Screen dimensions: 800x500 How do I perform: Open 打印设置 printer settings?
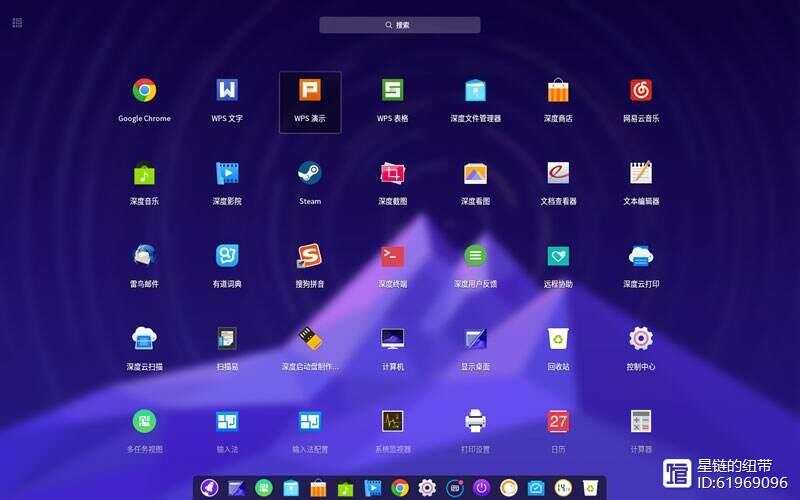coord(476,421)
